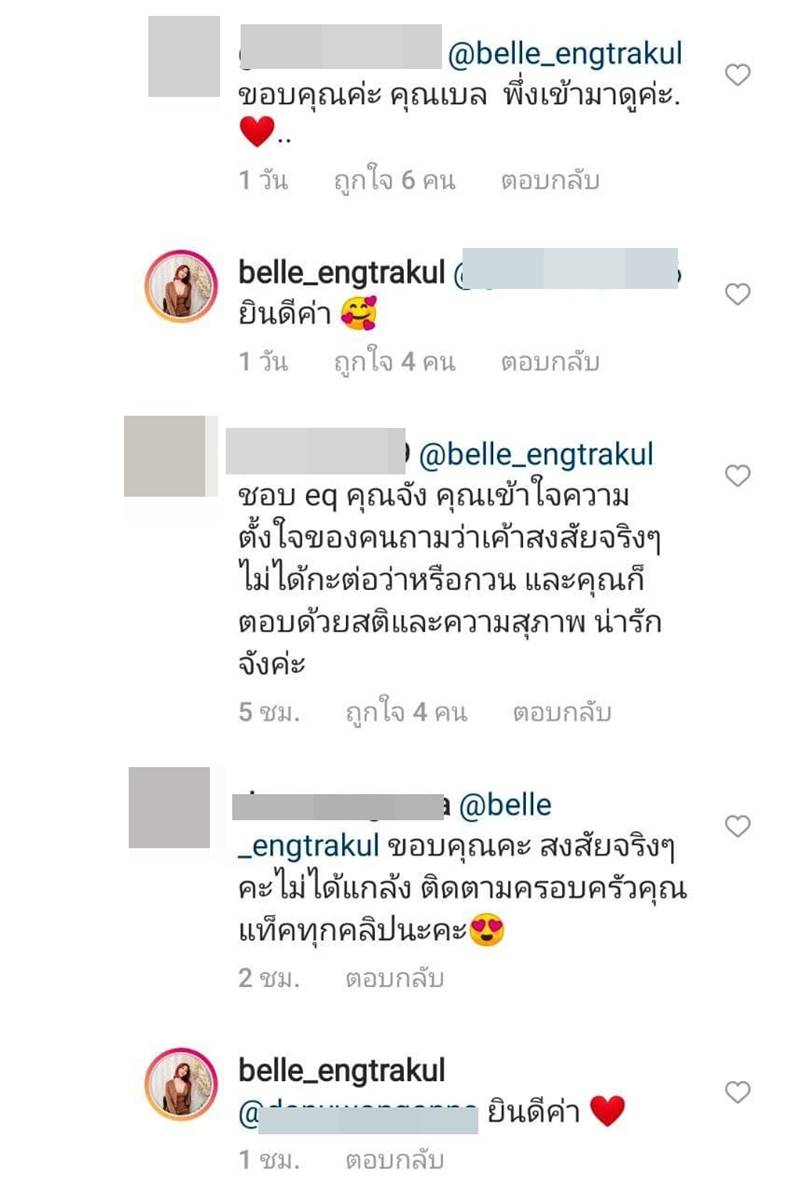800x1193 pixels.
Task: Like the comment saying สงสัยจริงๆ
Action: pos(737,826)
